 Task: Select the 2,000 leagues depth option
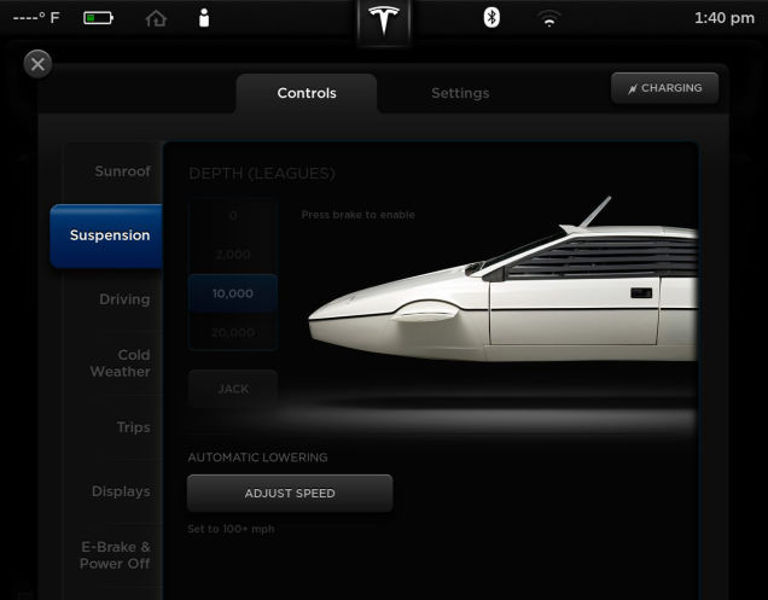[x=233, y=255]
